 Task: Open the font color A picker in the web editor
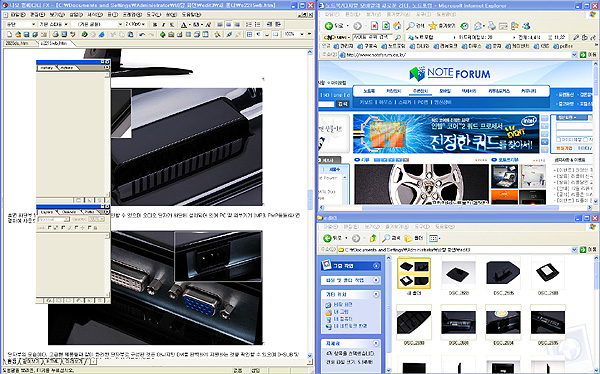tap(184, 24)
